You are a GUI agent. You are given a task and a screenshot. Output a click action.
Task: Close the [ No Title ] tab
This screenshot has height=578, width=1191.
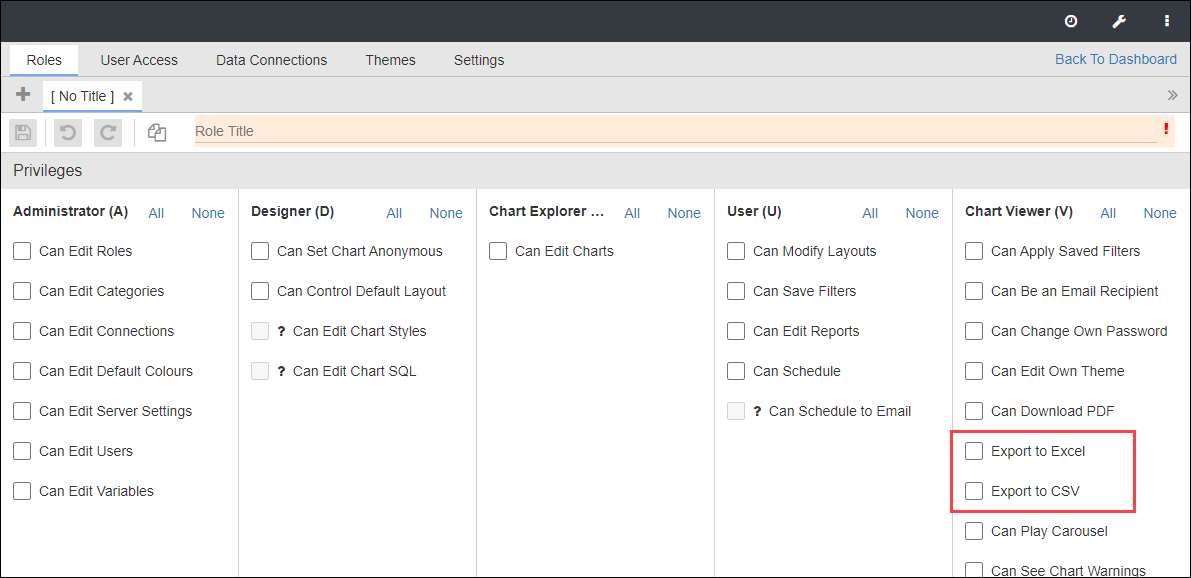coord(127,95)
